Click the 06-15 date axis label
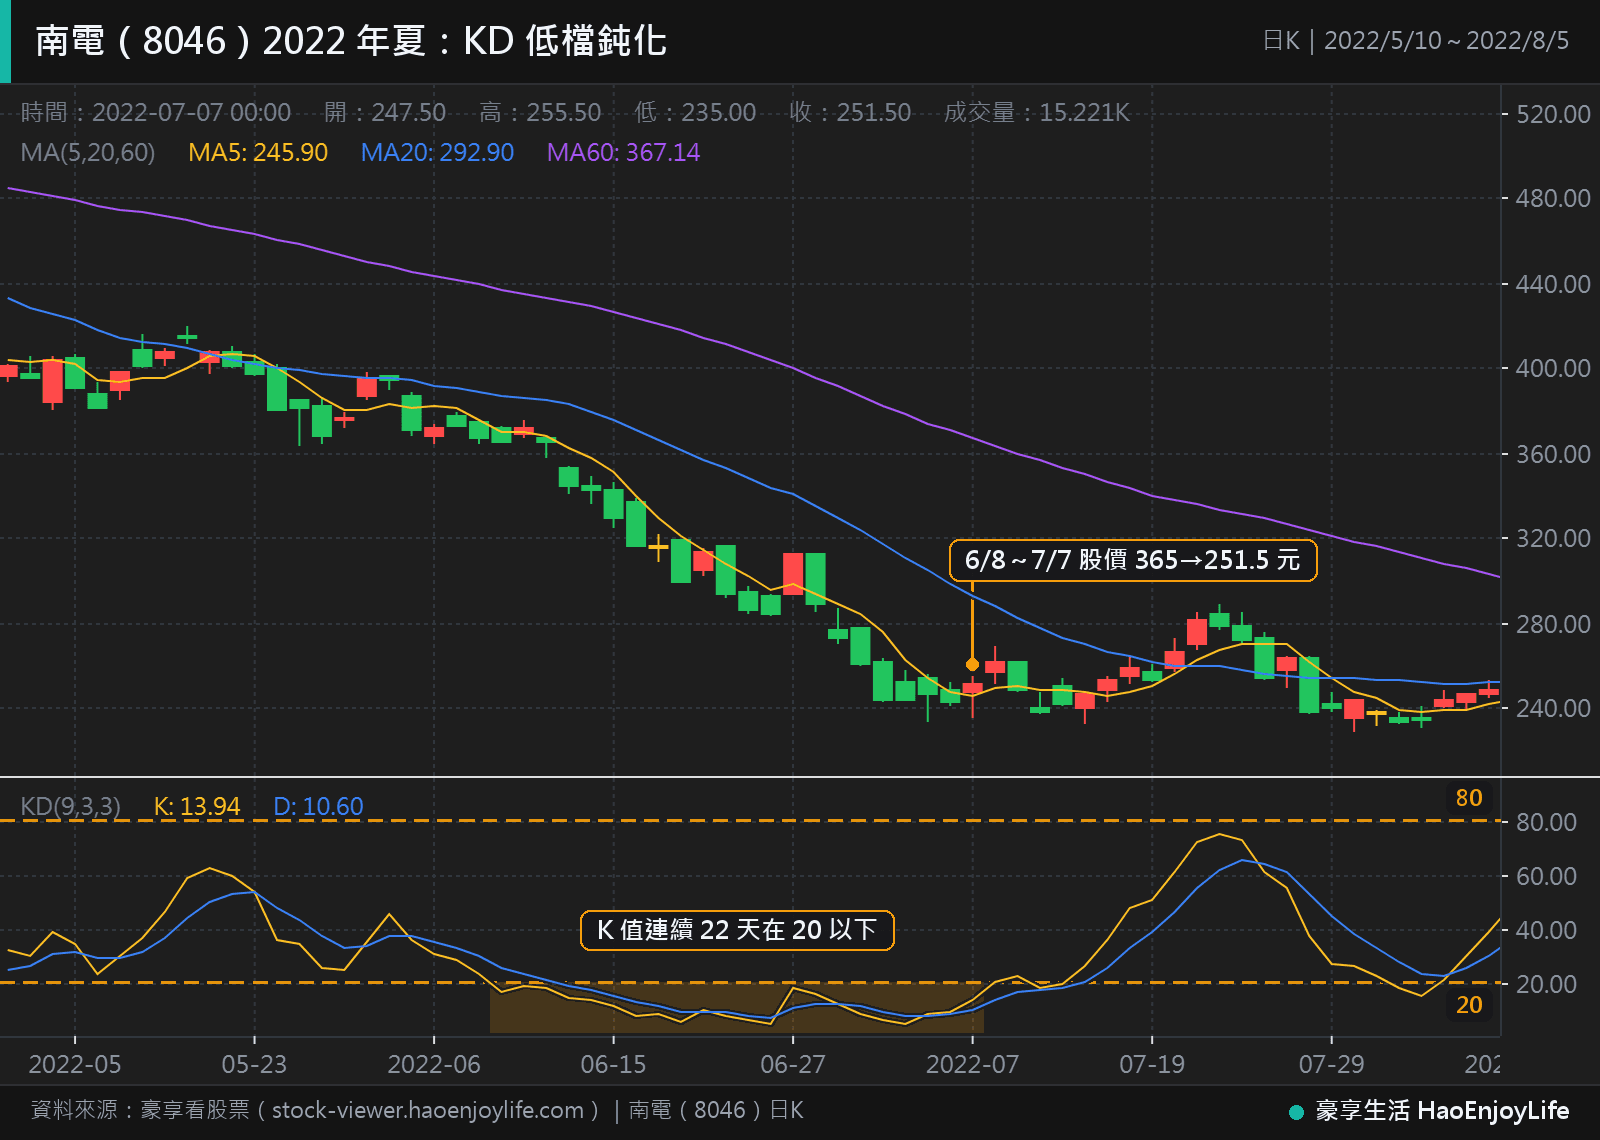Screen dimensions: 1600x1140 point(613,1064)
